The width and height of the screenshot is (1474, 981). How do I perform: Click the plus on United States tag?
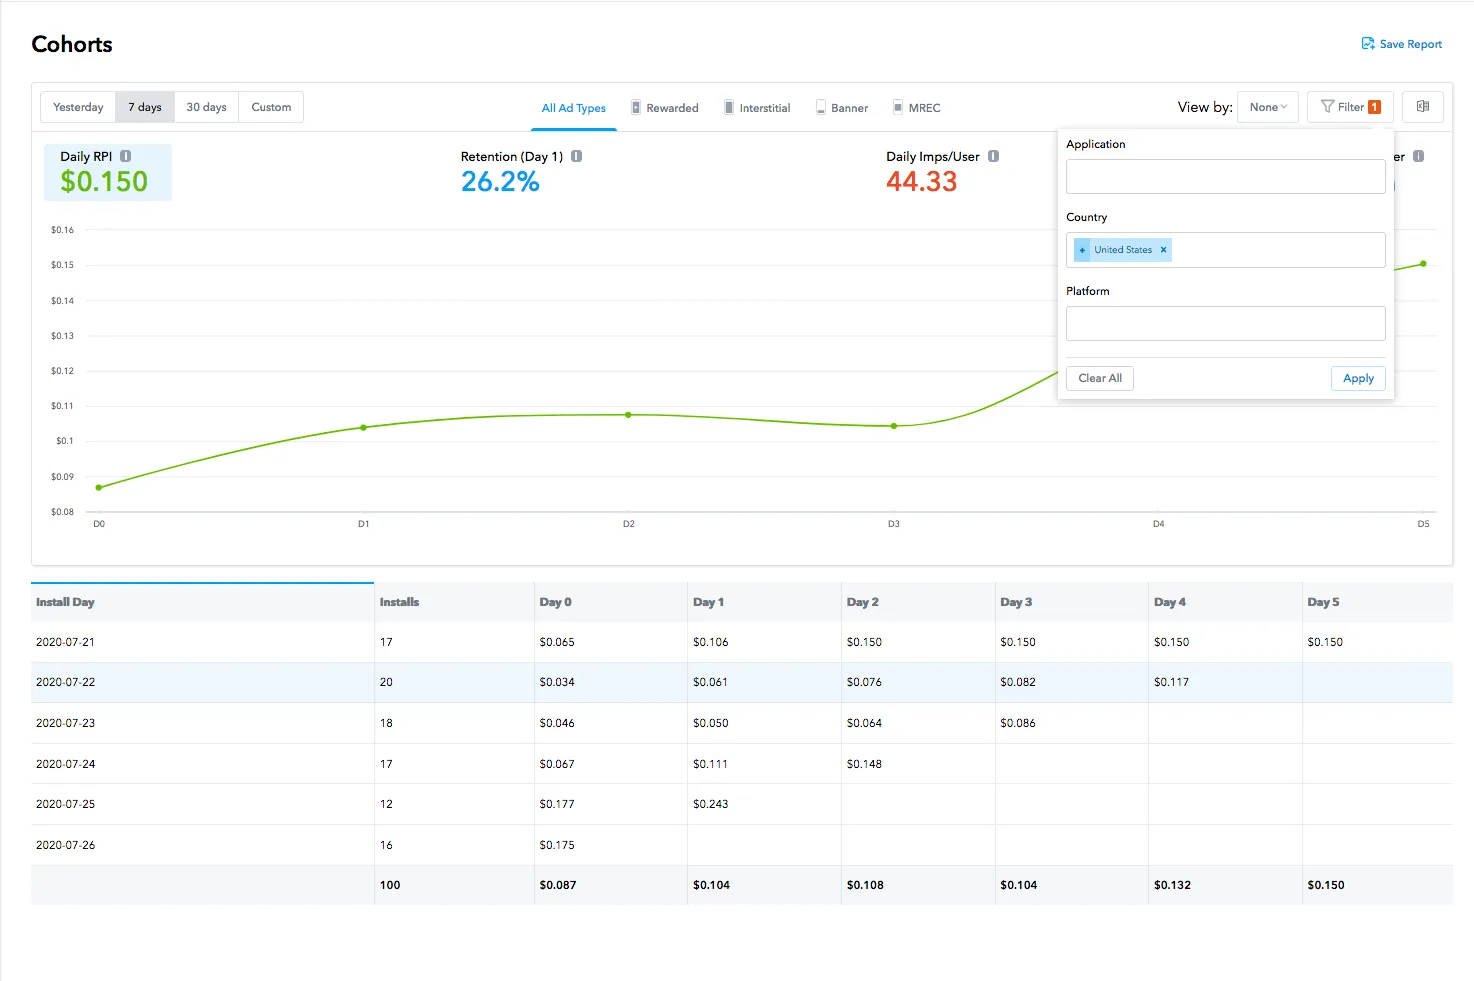tap(1082, 250)
